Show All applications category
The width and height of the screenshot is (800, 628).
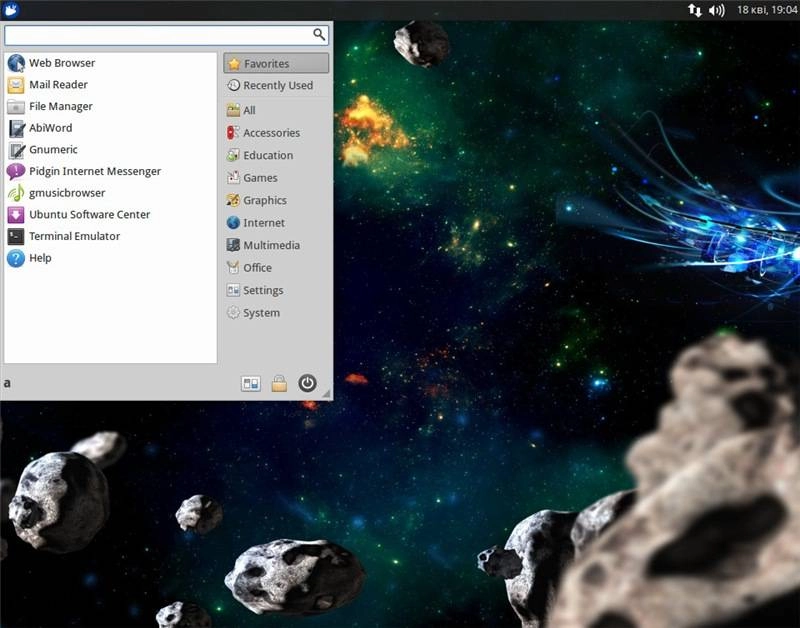pyautogui.click(x=276, y=110)
